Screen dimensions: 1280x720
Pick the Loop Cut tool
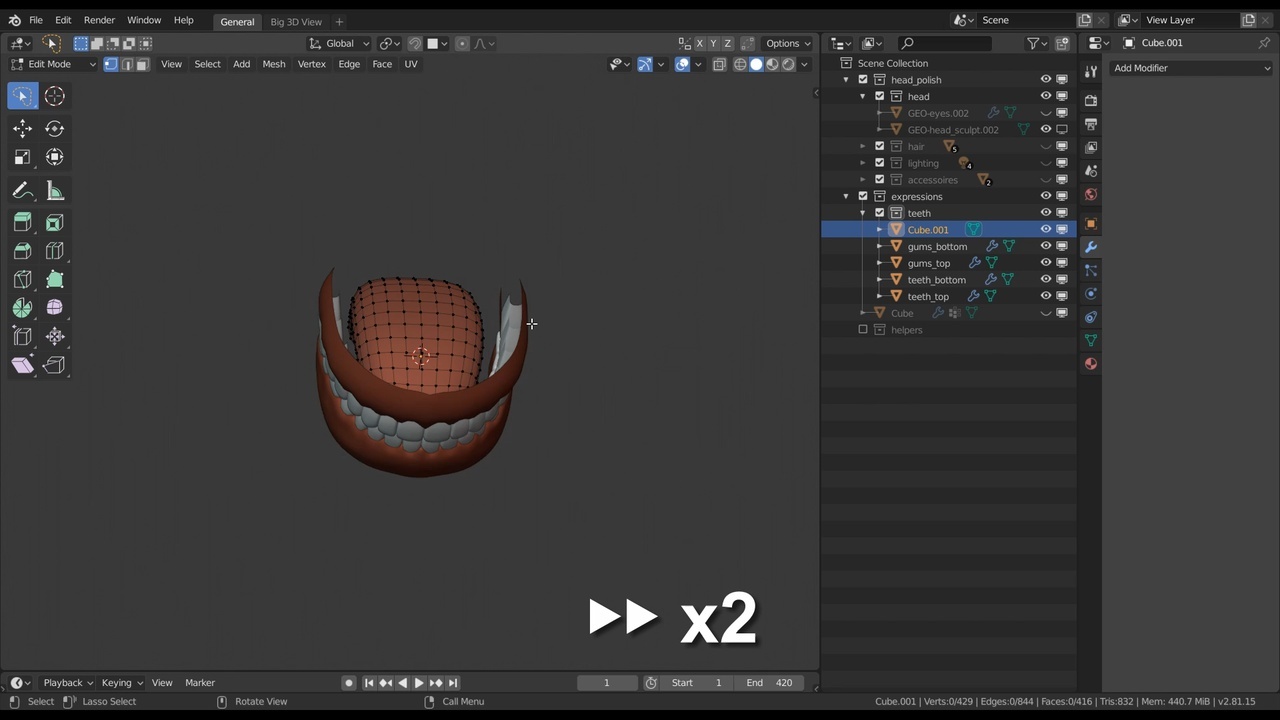pyautogui.click(x=54, y=250)
